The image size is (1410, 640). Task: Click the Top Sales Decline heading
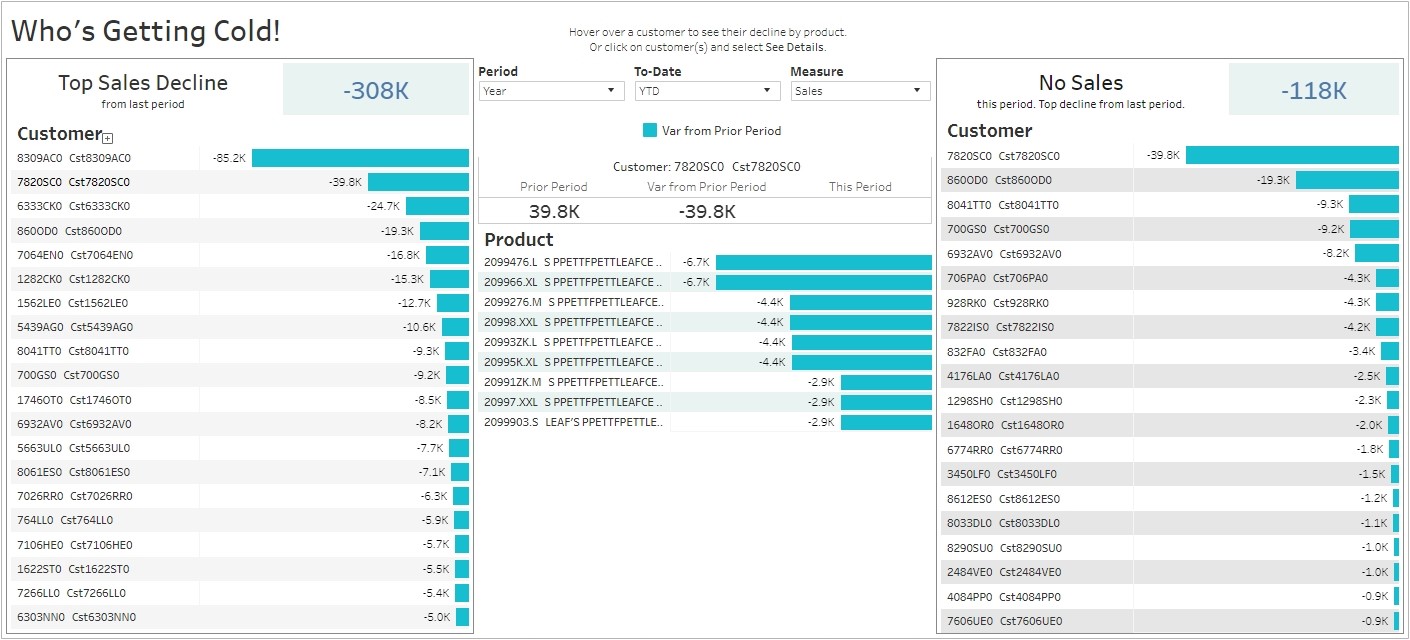pyautogui.click(x=143, y=83)
